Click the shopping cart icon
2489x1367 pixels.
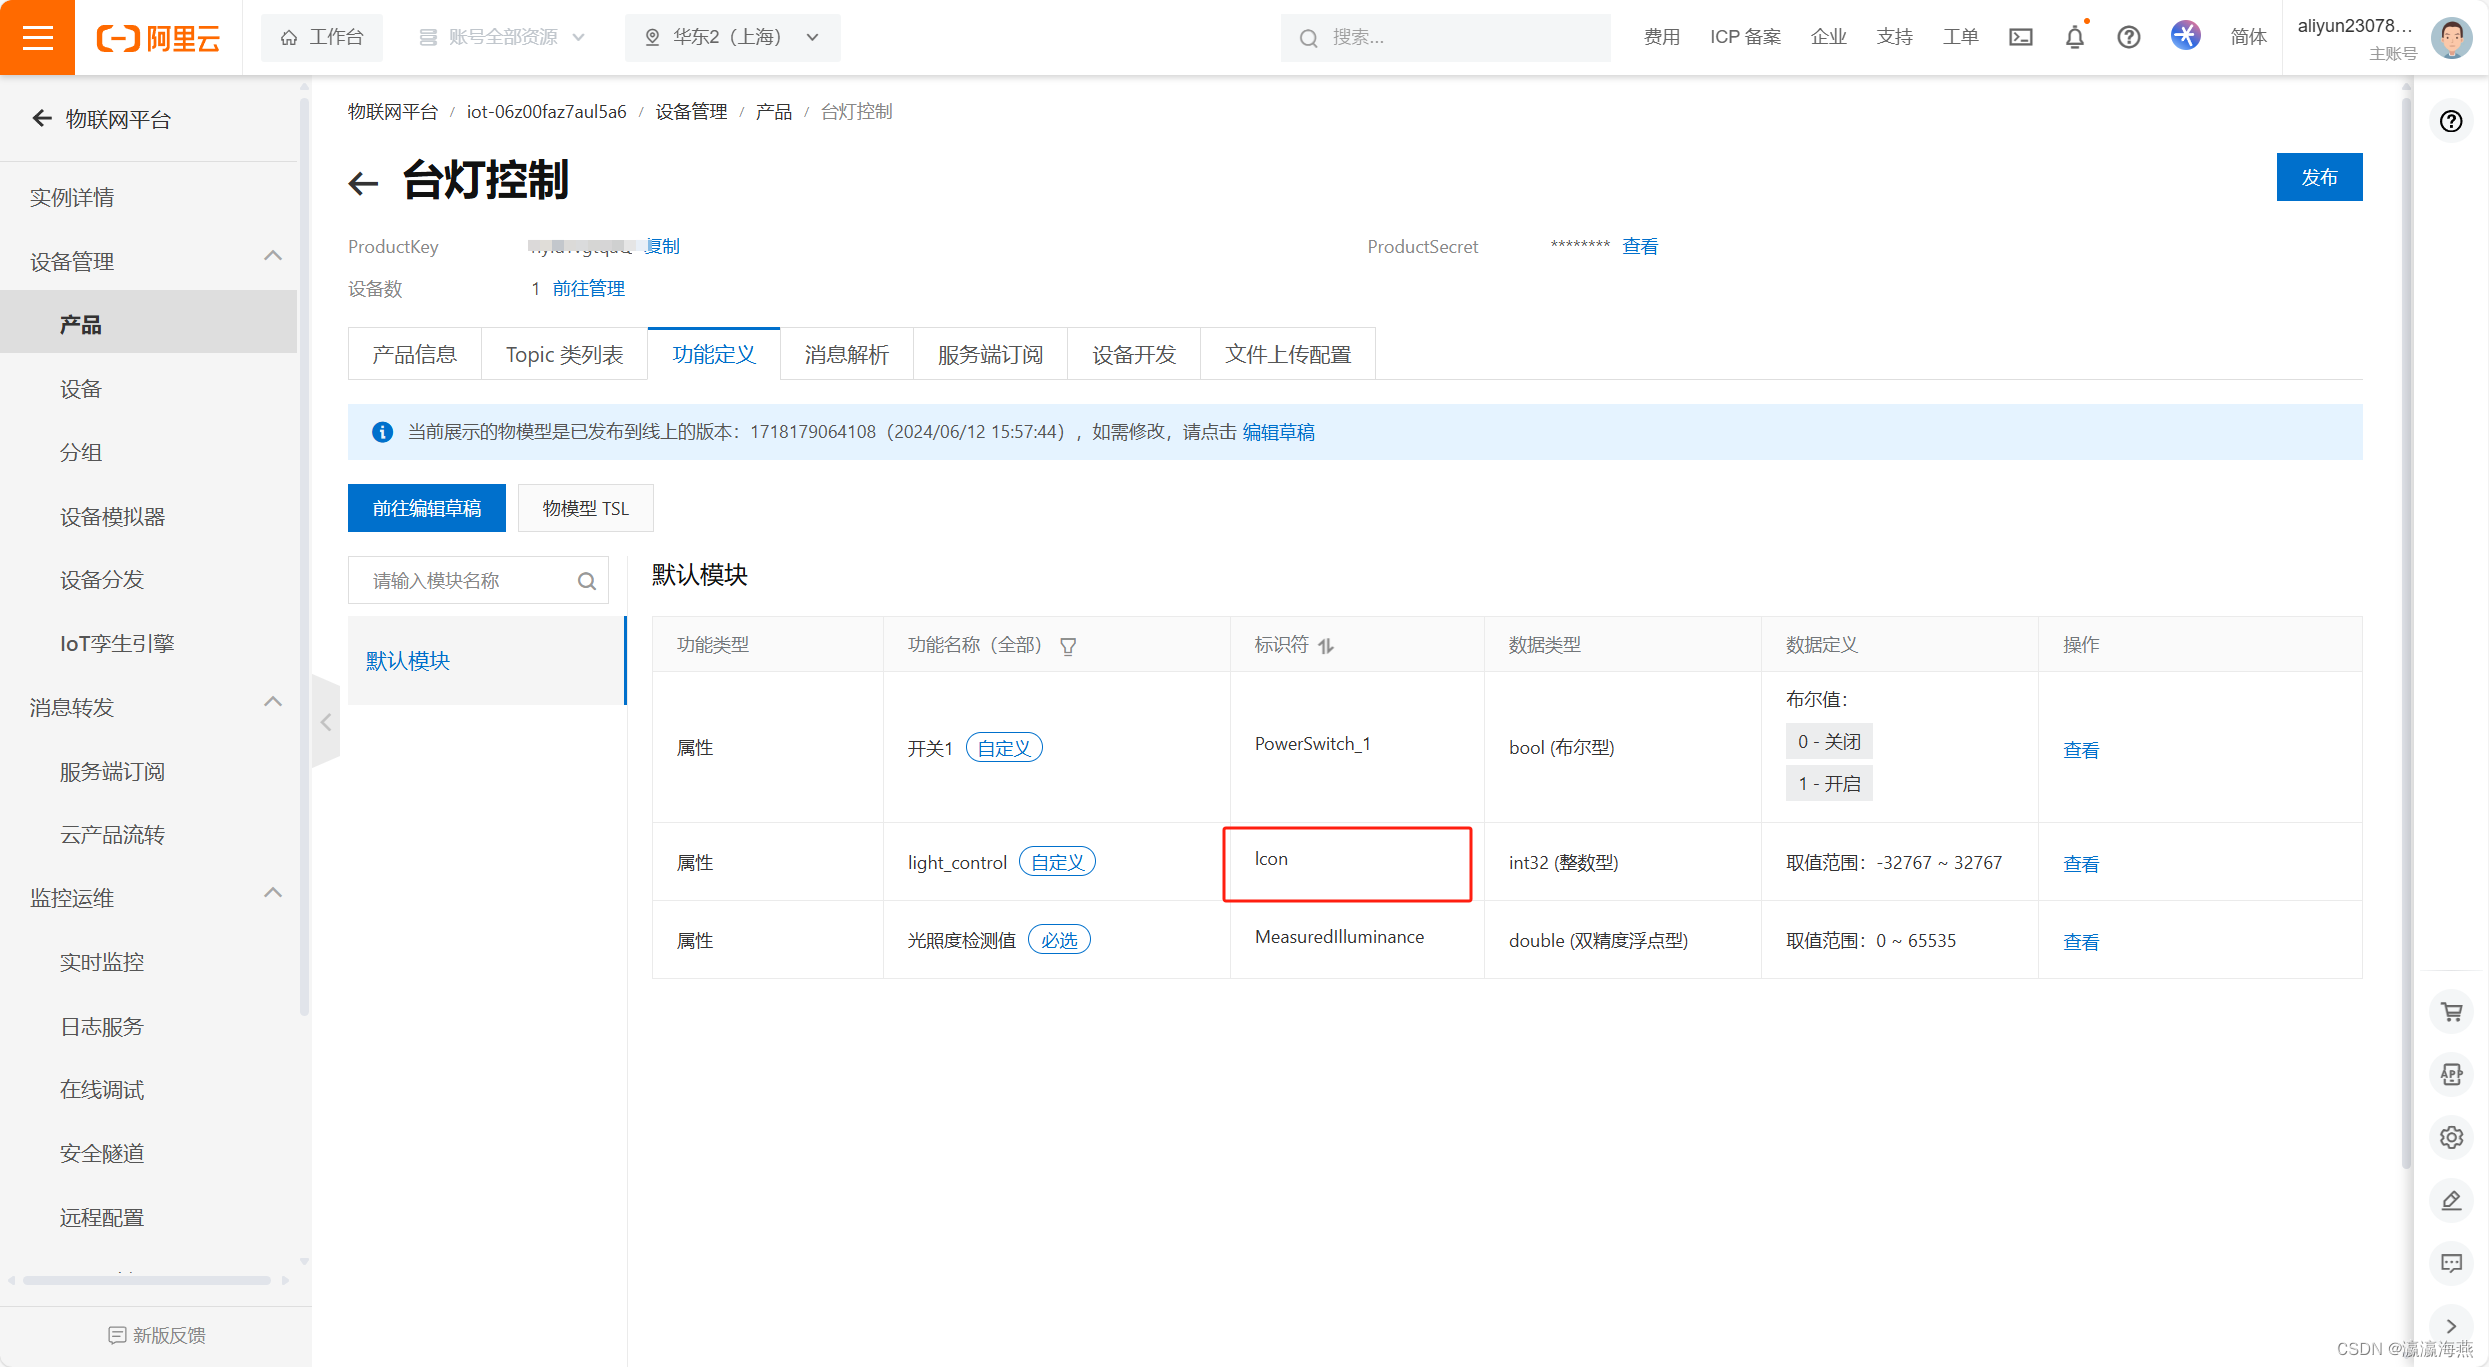point(2451,1011)
